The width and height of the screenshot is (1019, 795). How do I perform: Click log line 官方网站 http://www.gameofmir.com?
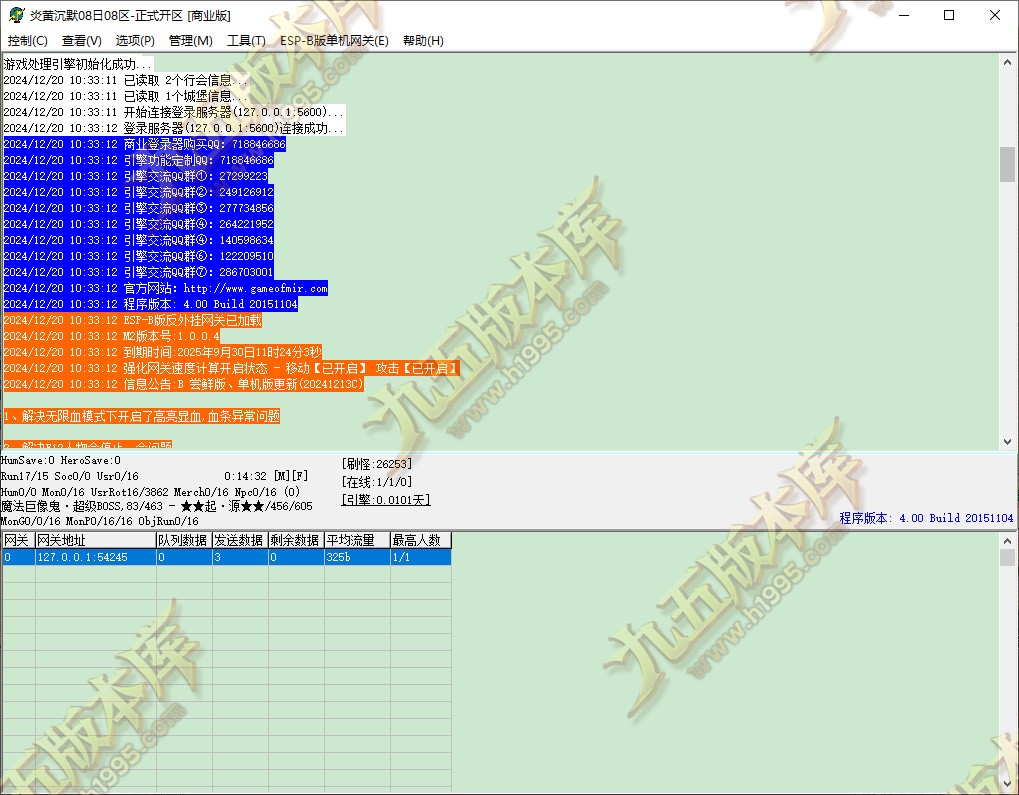click(165, 288)
